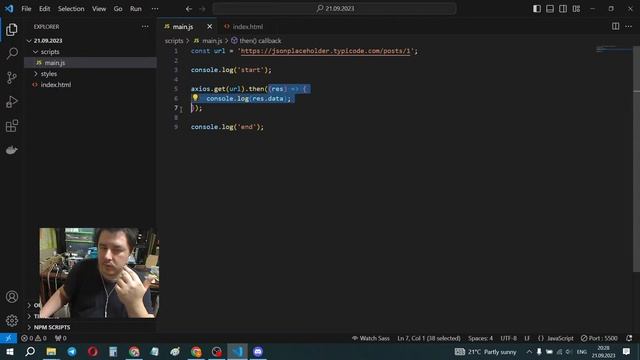The height and width of the screenshot is (360, 640).
Task: Open the Docker view
Action: point(12,150)
